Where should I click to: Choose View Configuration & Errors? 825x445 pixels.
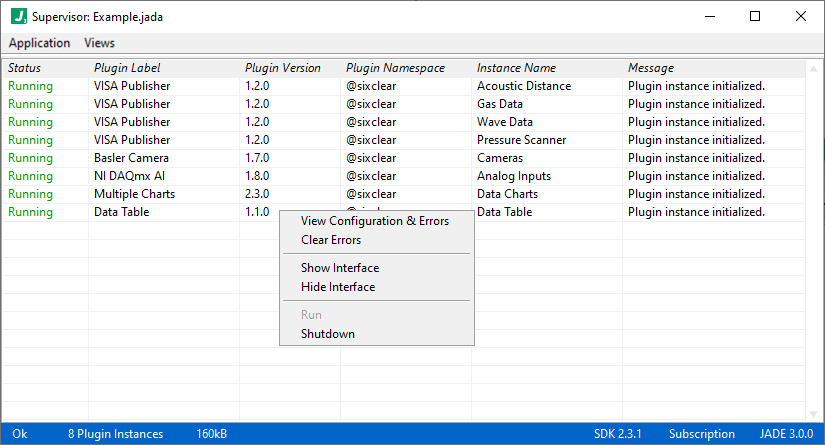[x=375, y=221]
